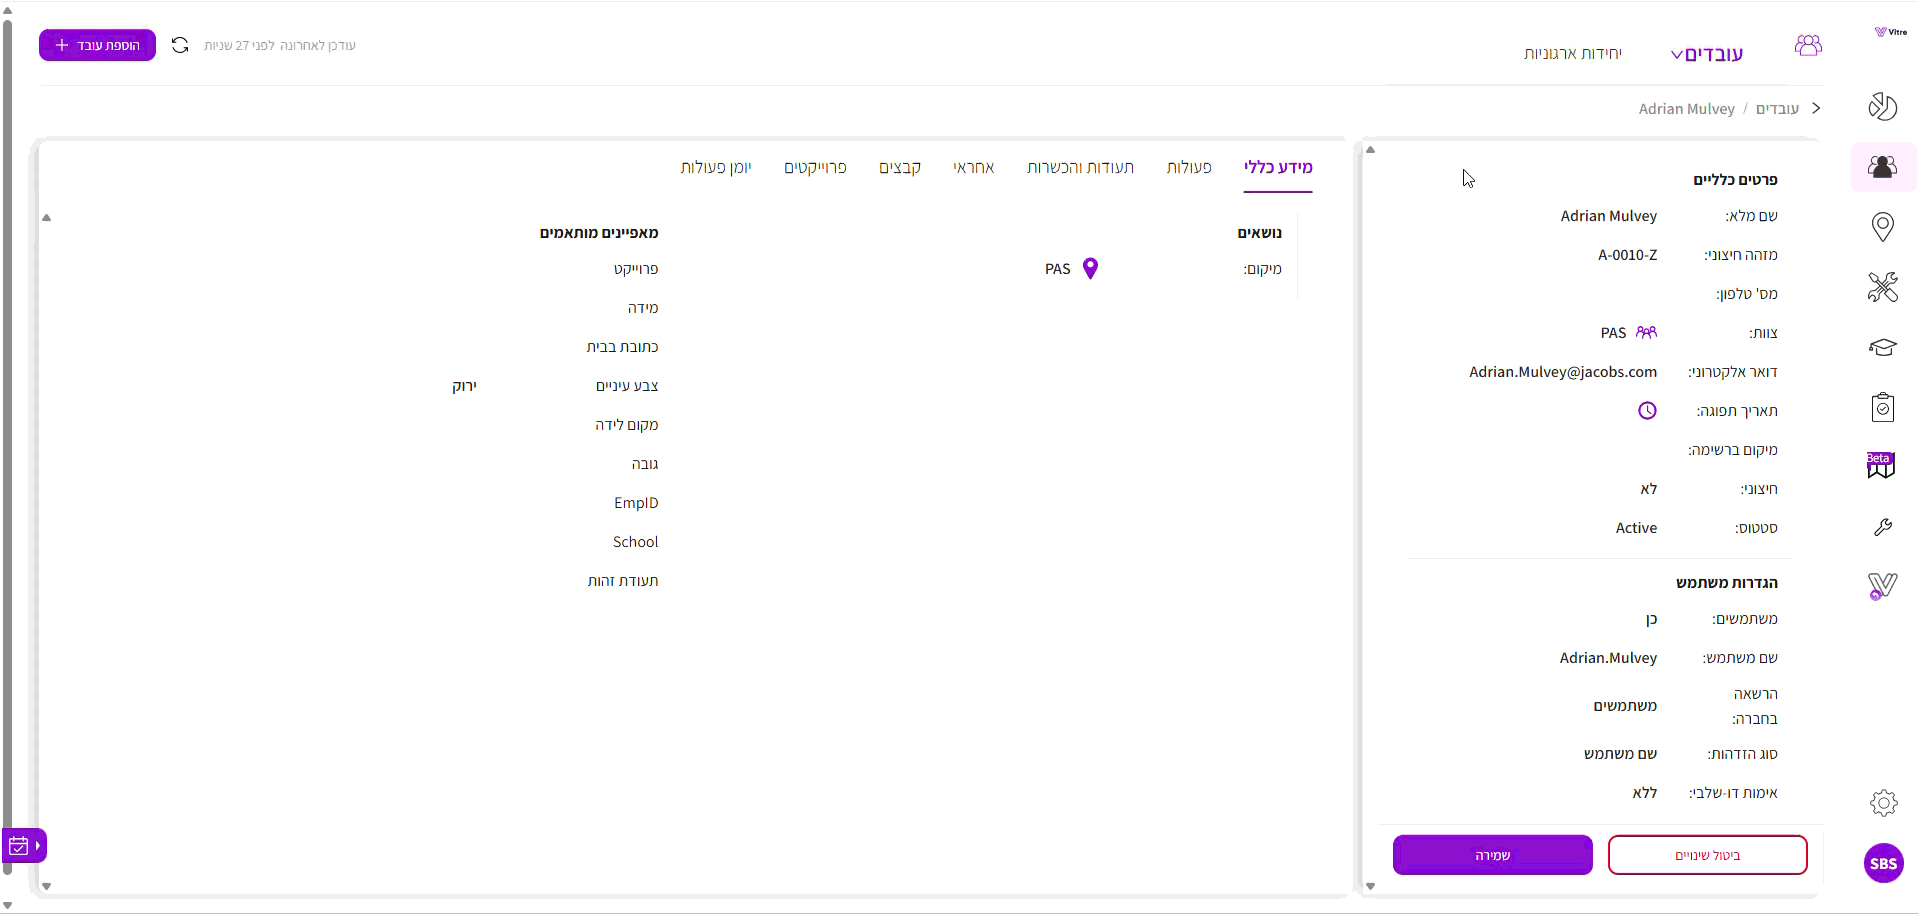Click the שמירה save button
The height and width of the screenshot is (914, 1918).
click(1492, 855)
